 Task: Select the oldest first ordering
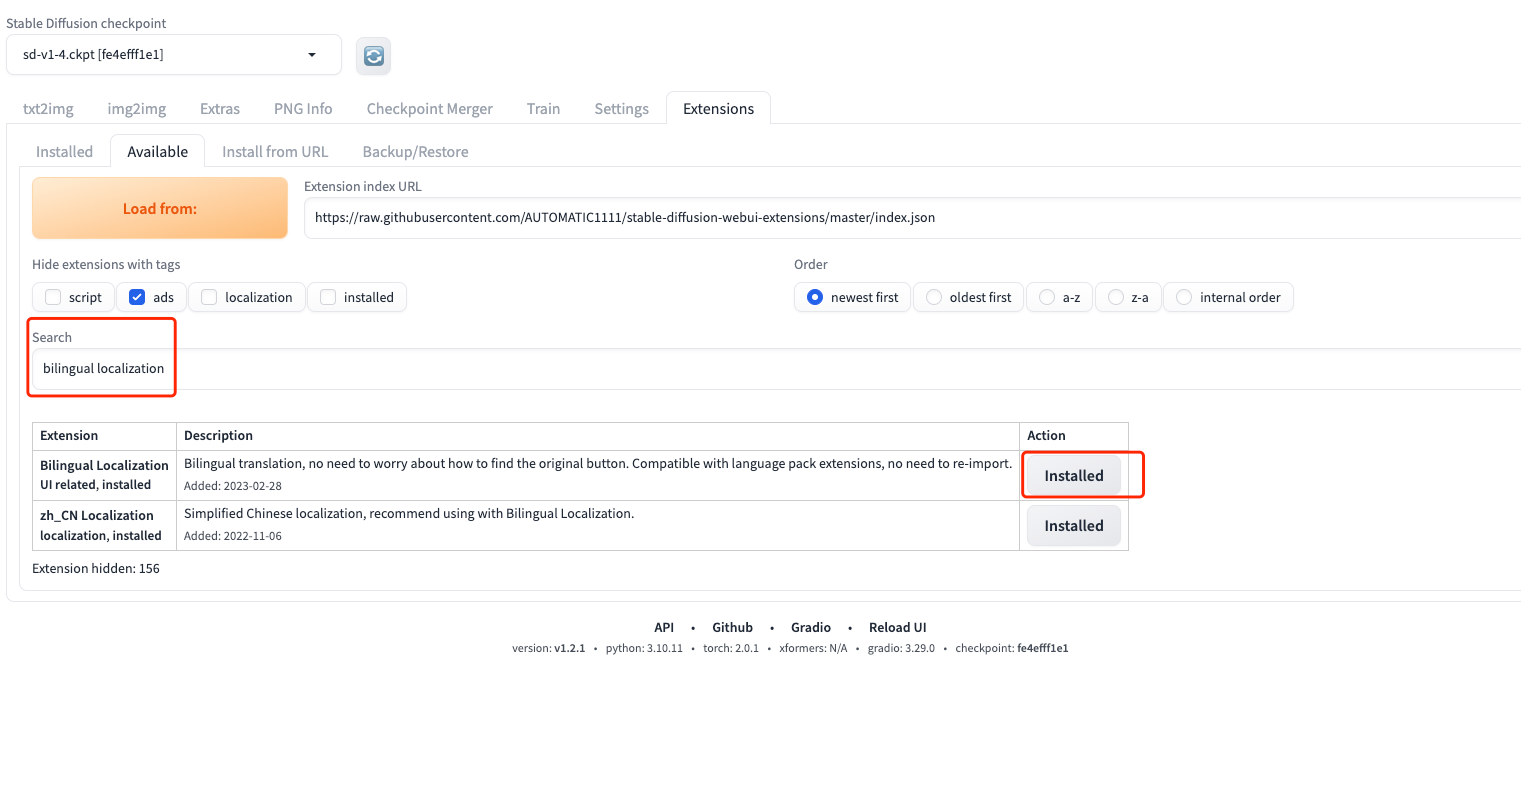pos(934,297)
